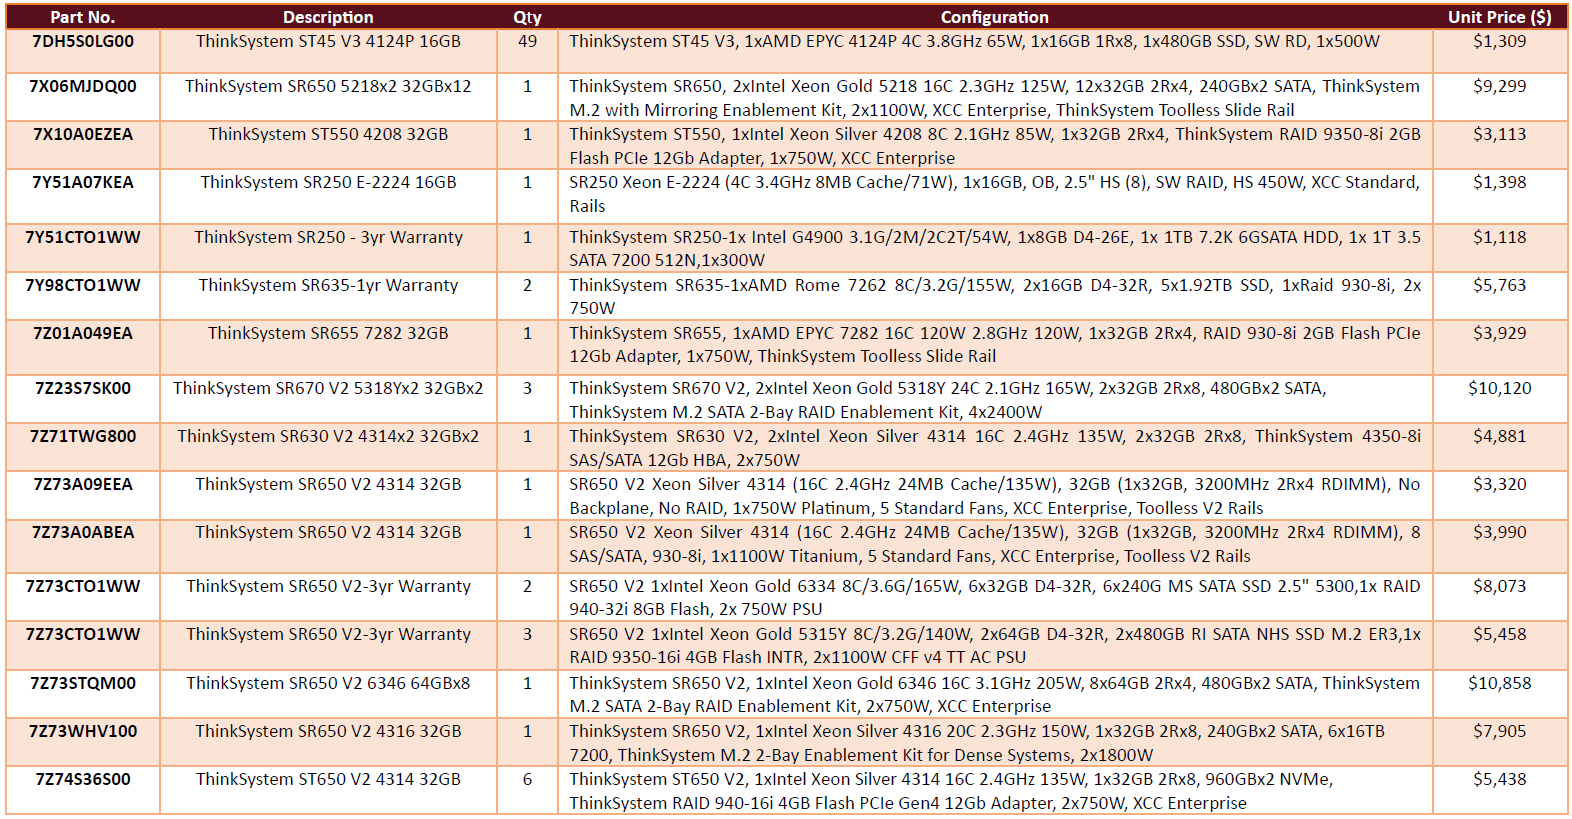Viewport: 1572px width, 819px height.
Task: Click the unit price $4,881
Action: (x=1500, y=436)
